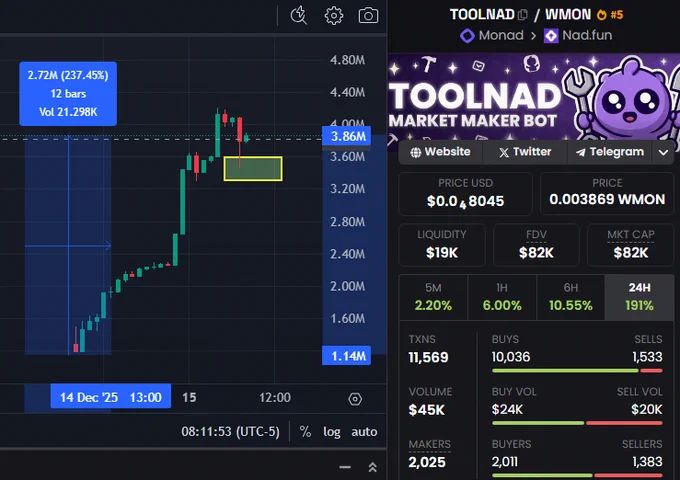Toggle auto scale on the chart

coord(364,432)
